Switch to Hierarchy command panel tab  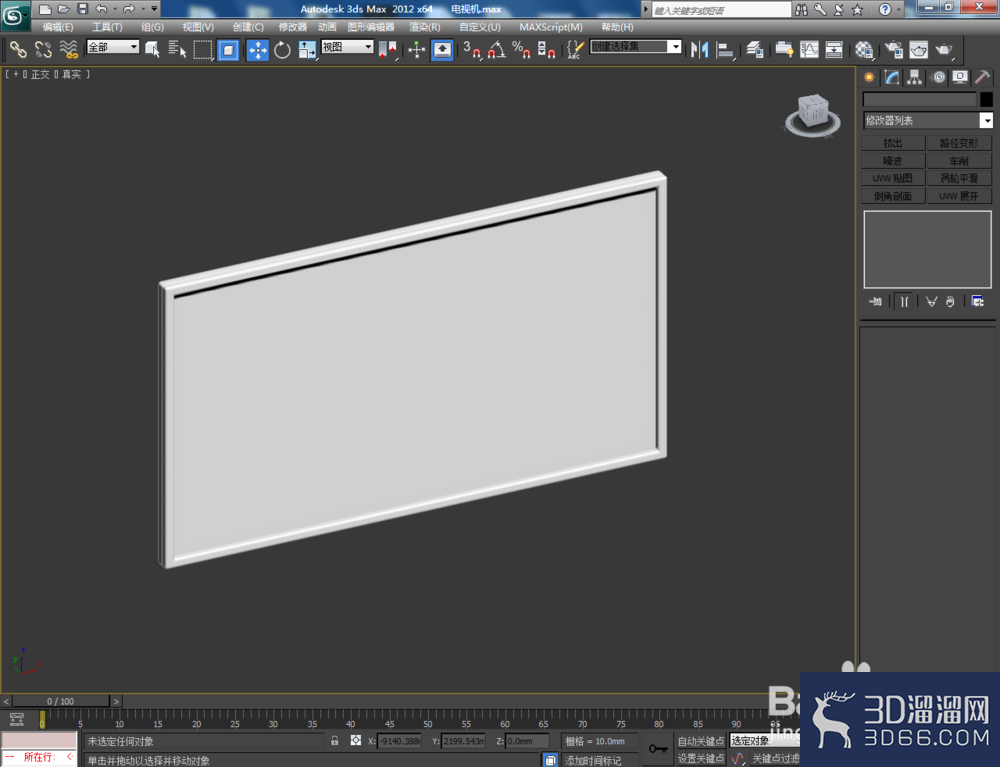tap(915, 77)
